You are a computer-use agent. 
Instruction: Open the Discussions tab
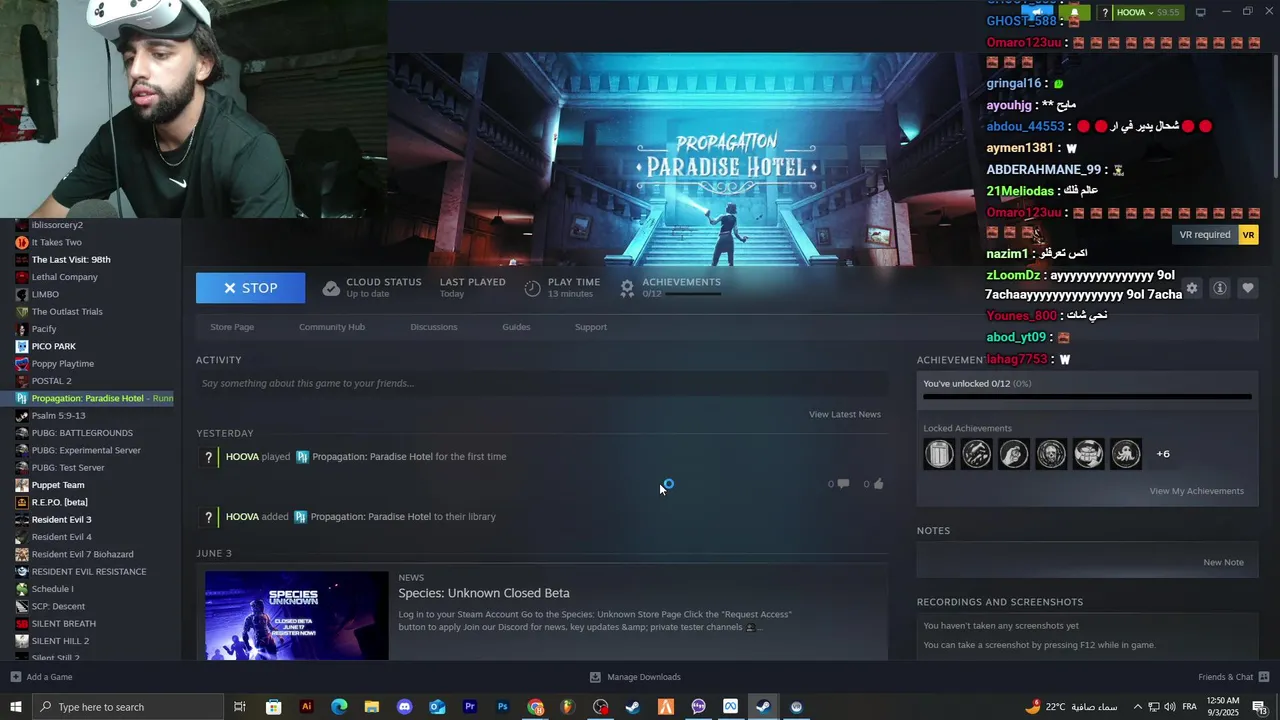[434, 327]
